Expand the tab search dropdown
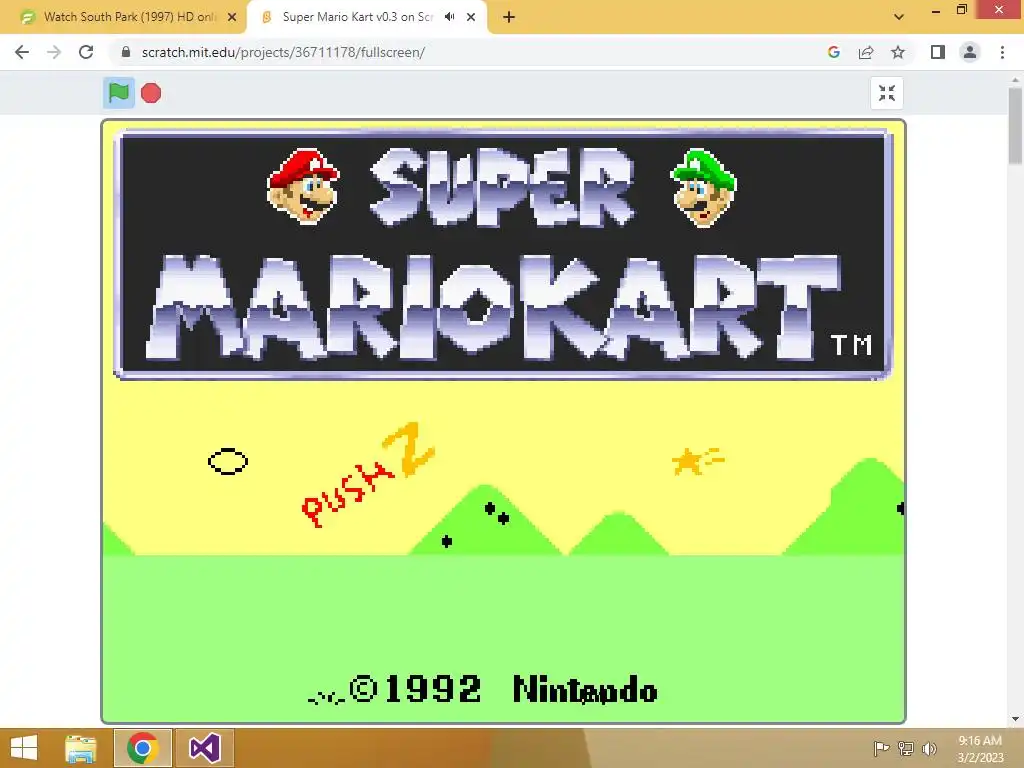 pos(899,17)
